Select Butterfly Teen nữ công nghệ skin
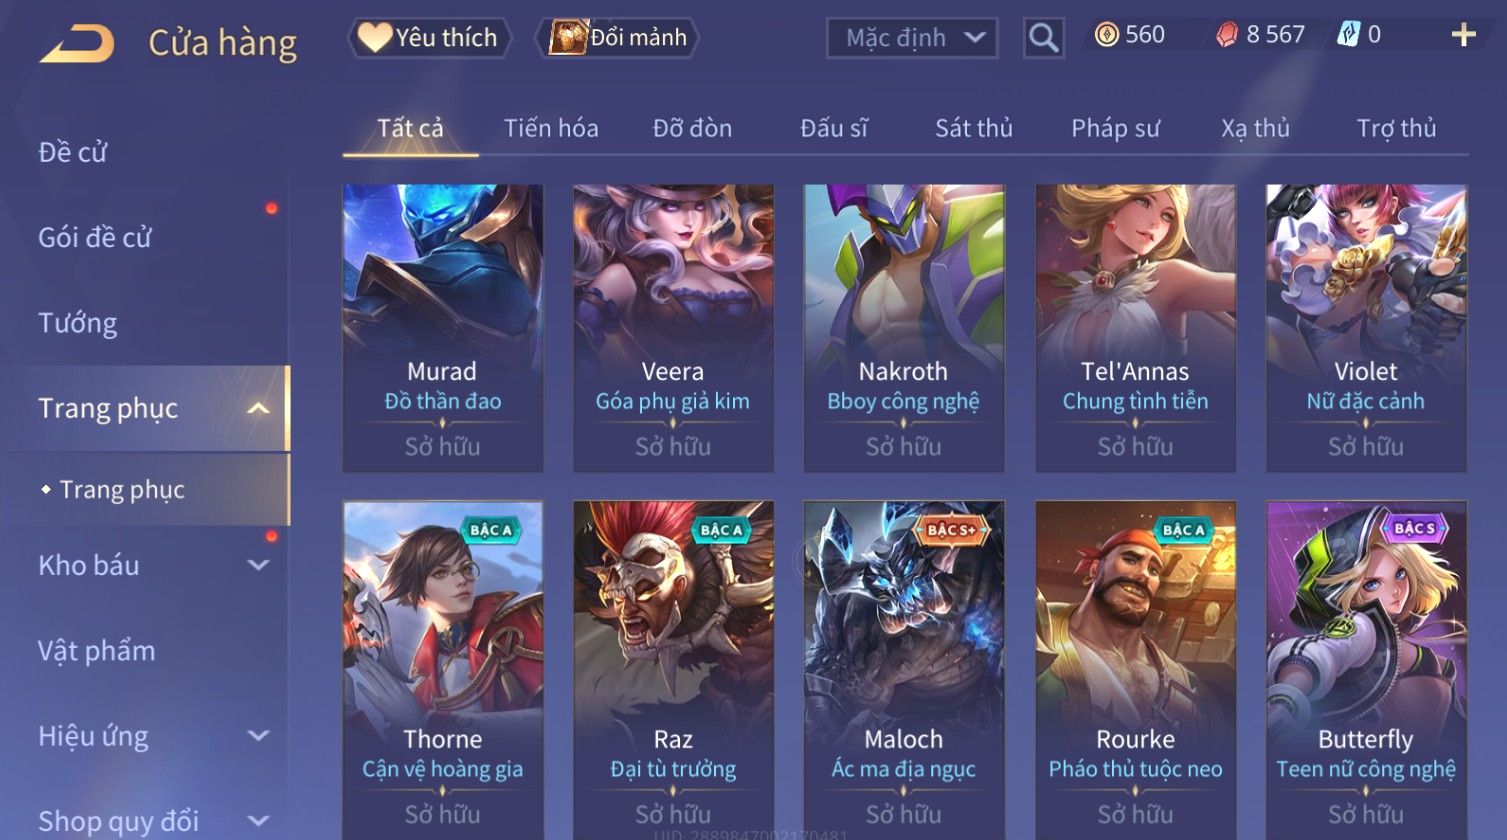This screenshot has height=840, width=1507. tap(1366, 670)
